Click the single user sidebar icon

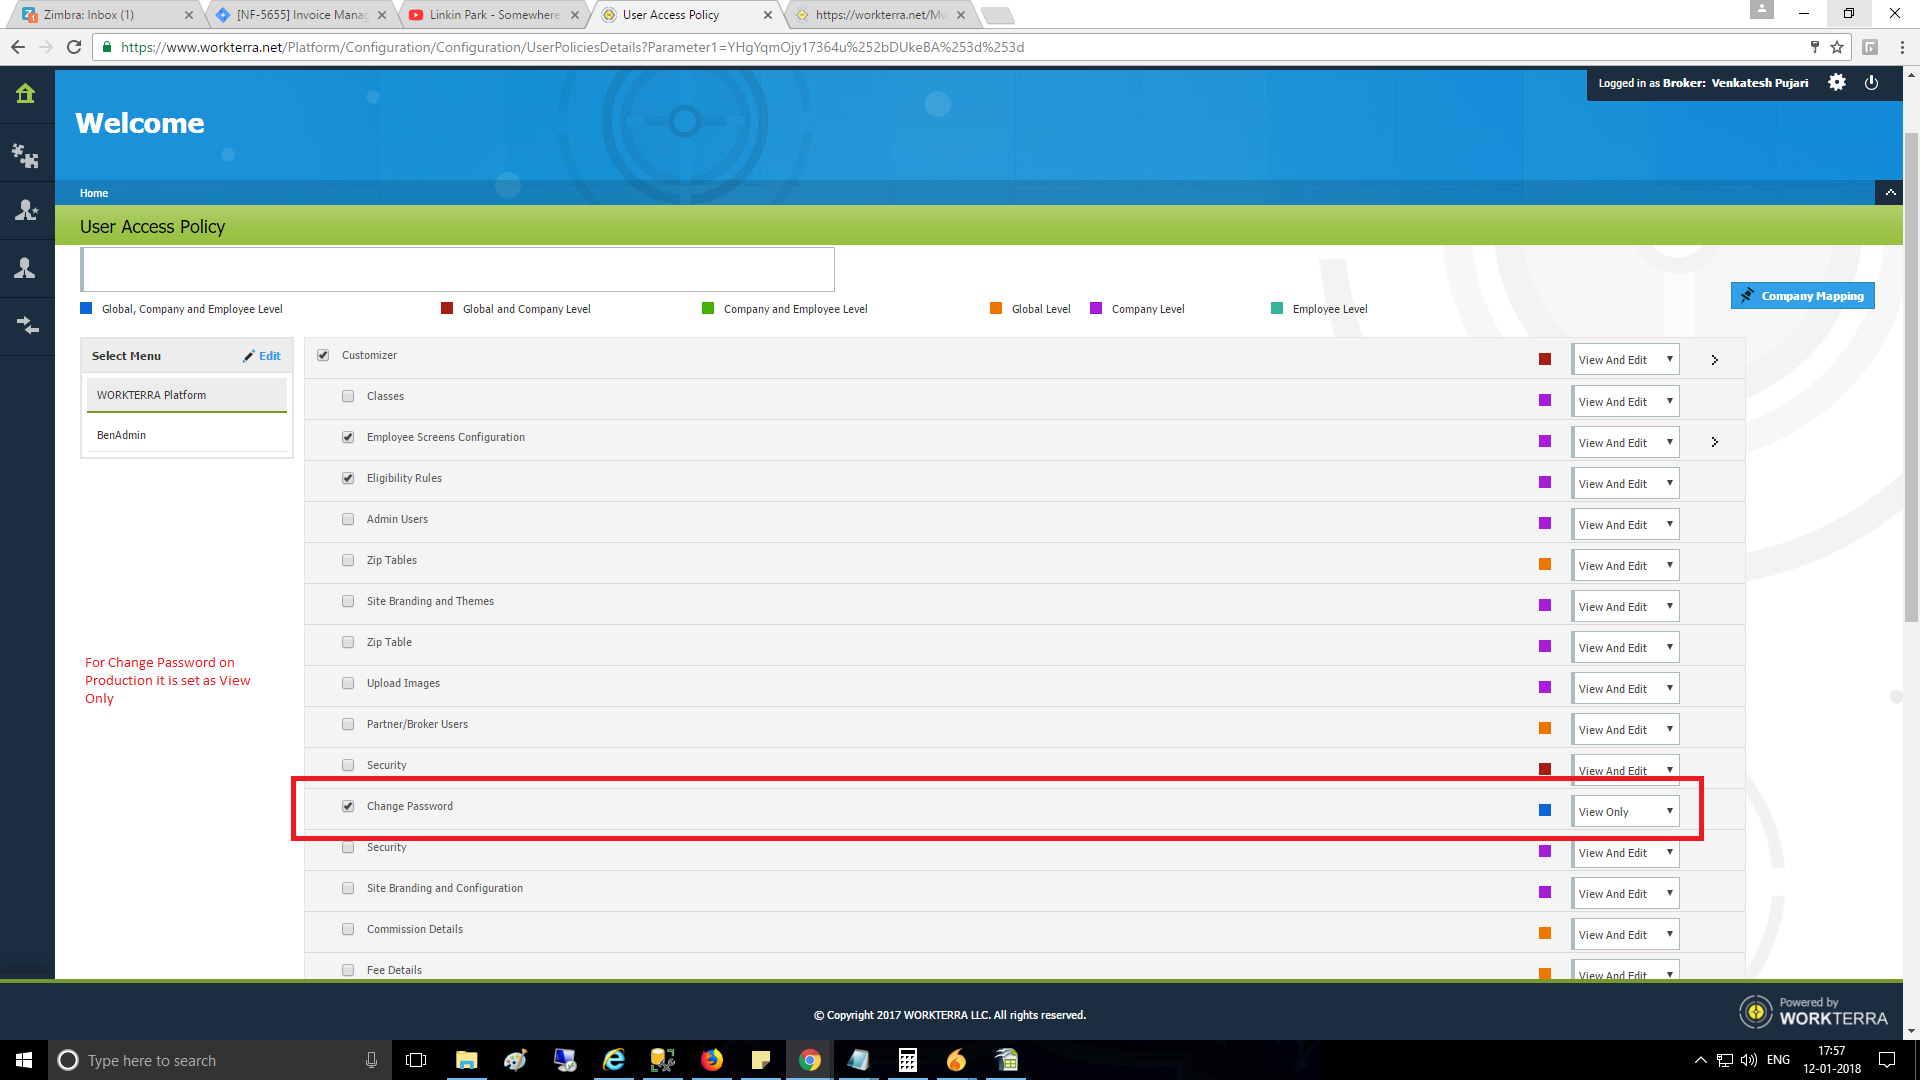coord(25,268)
